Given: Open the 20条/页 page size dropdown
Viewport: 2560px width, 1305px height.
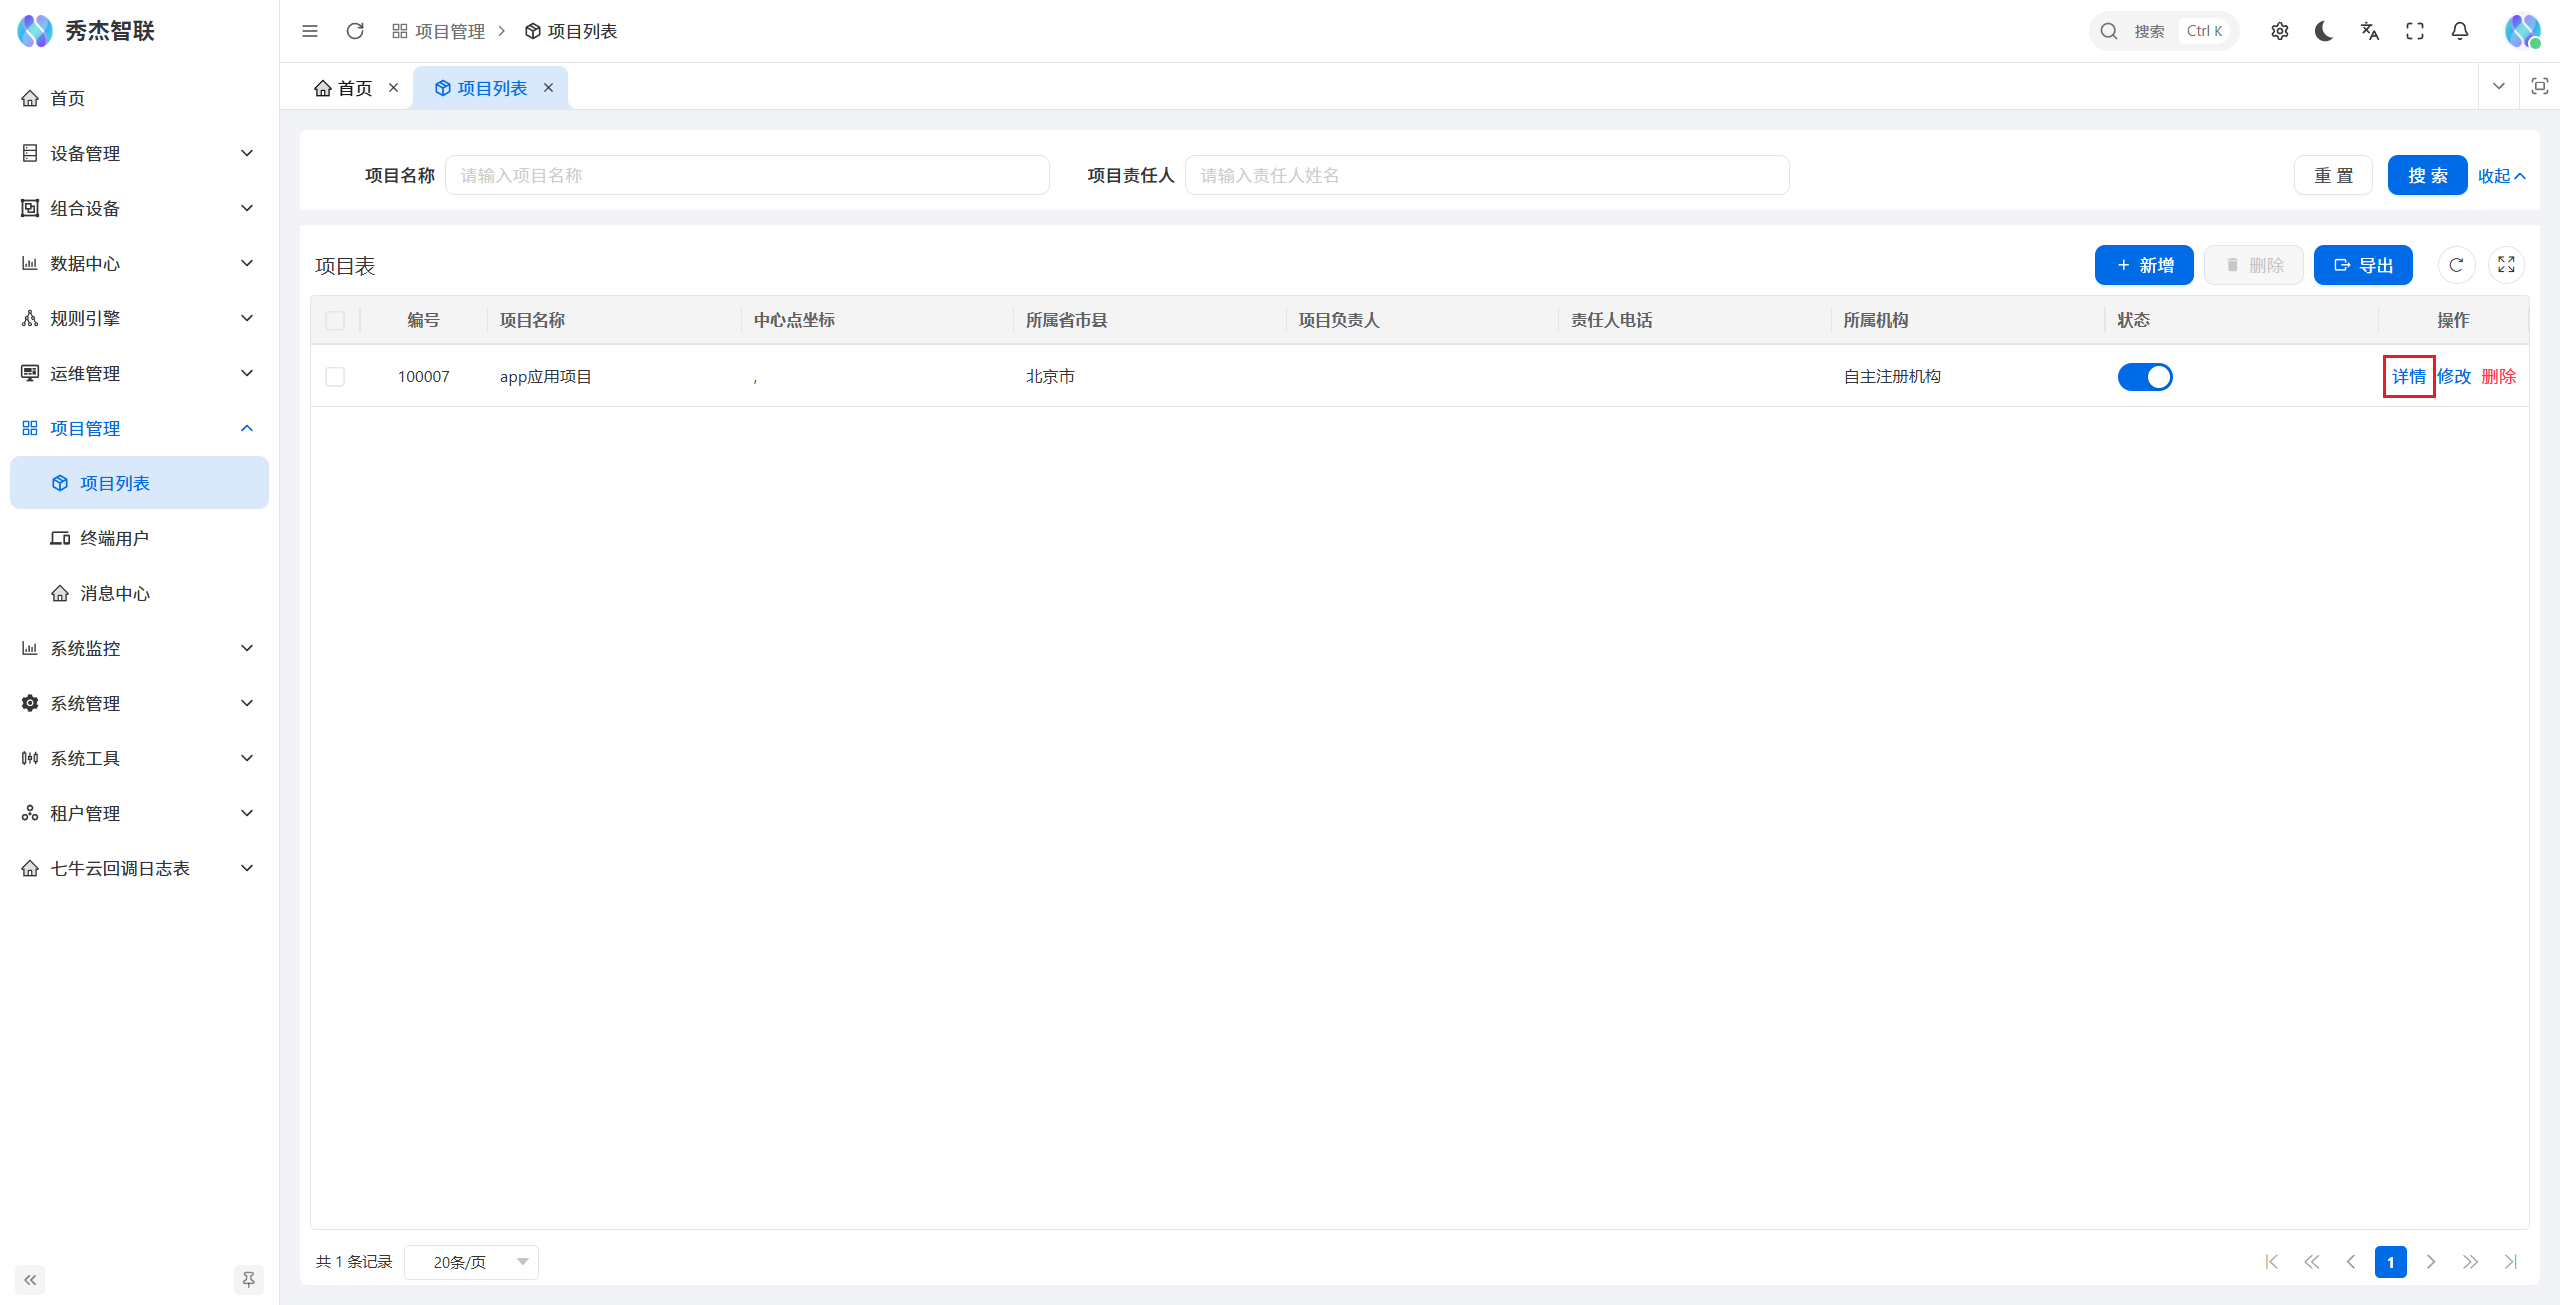Looking at the screenshot, I should pyautogui.click(x=471, y=1262).
